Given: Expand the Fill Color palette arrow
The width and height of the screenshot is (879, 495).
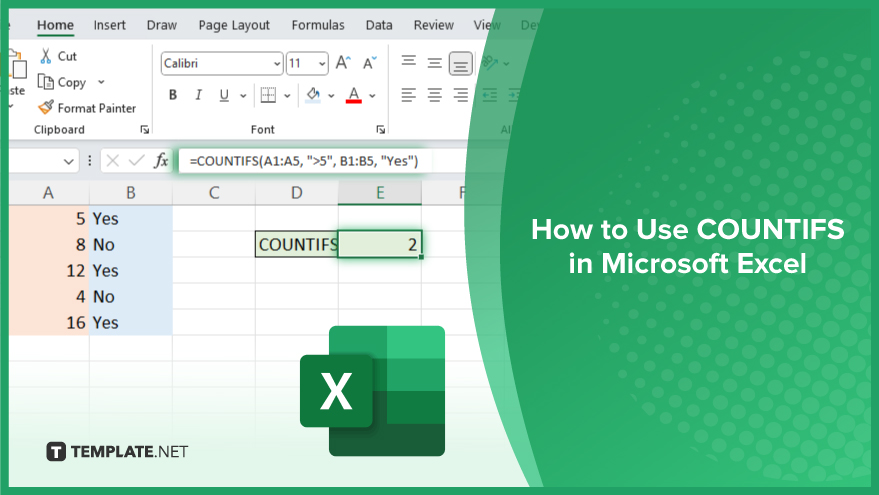Looking at the screenshot, I should tap(331, 96).
